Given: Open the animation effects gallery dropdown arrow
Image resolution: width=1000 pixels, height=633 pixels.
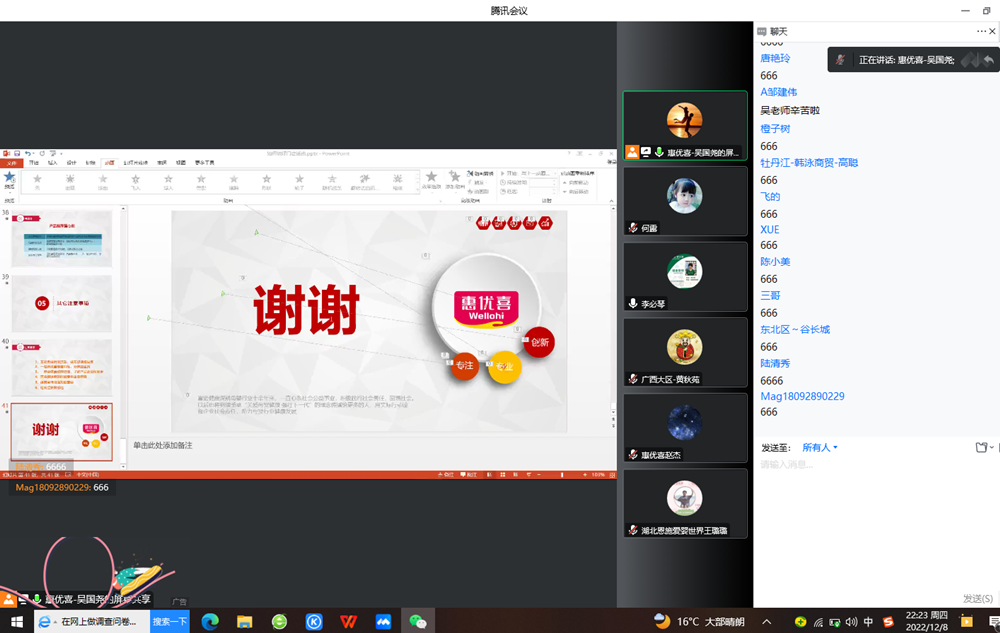Looking at the screenshot, I should pos(418,190).
